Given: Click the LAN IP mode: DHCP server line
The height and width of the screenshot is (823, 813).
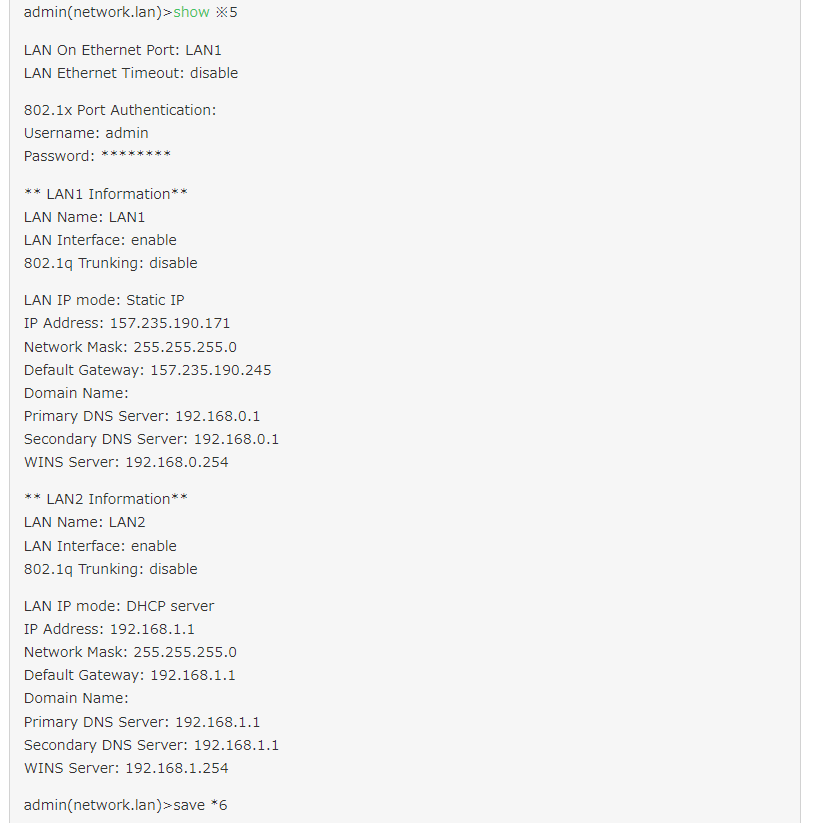Looking at the screenshot, I should coord(119,606).
